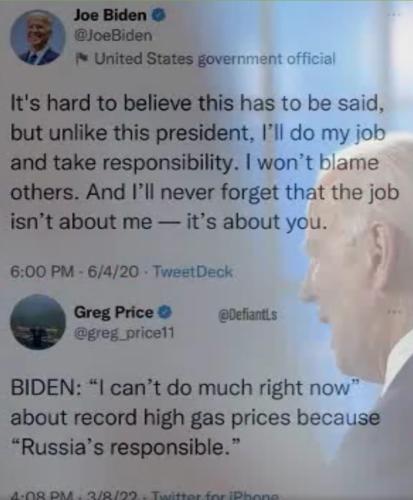Viewport: 413px width, 500px height.
Task: Open the more options dots on Greg Price's tweet
Action: 395,312
